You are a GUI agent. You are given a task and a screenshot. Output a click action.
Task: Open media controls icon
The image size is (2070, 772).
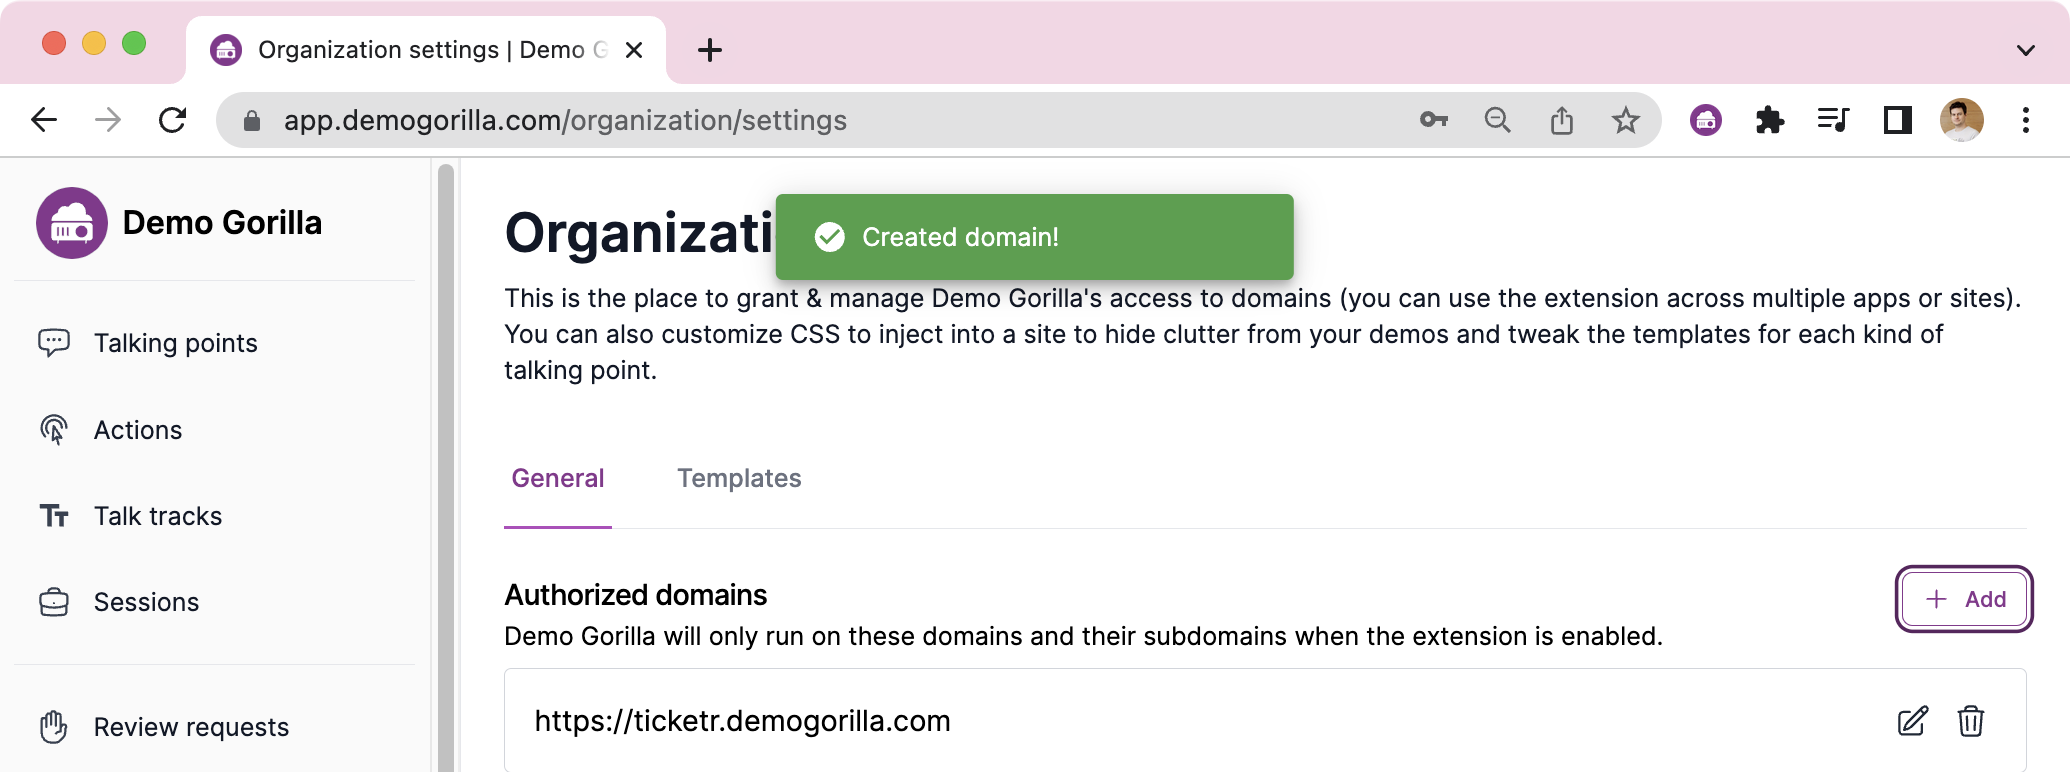click(1833, 120)
